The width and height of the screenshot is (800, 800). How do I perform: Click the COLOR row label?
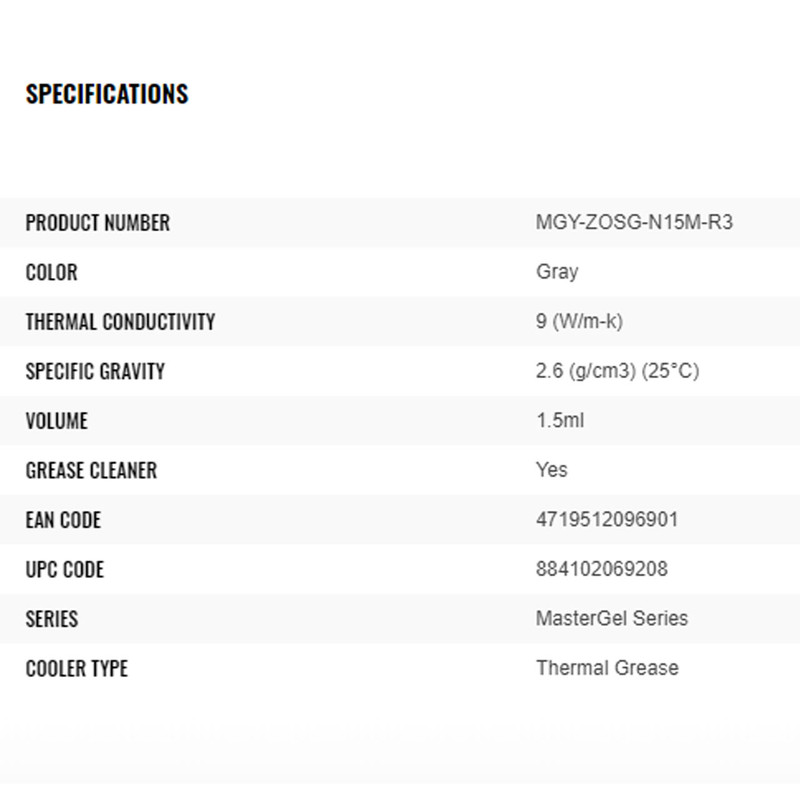(x=51, y=272)
